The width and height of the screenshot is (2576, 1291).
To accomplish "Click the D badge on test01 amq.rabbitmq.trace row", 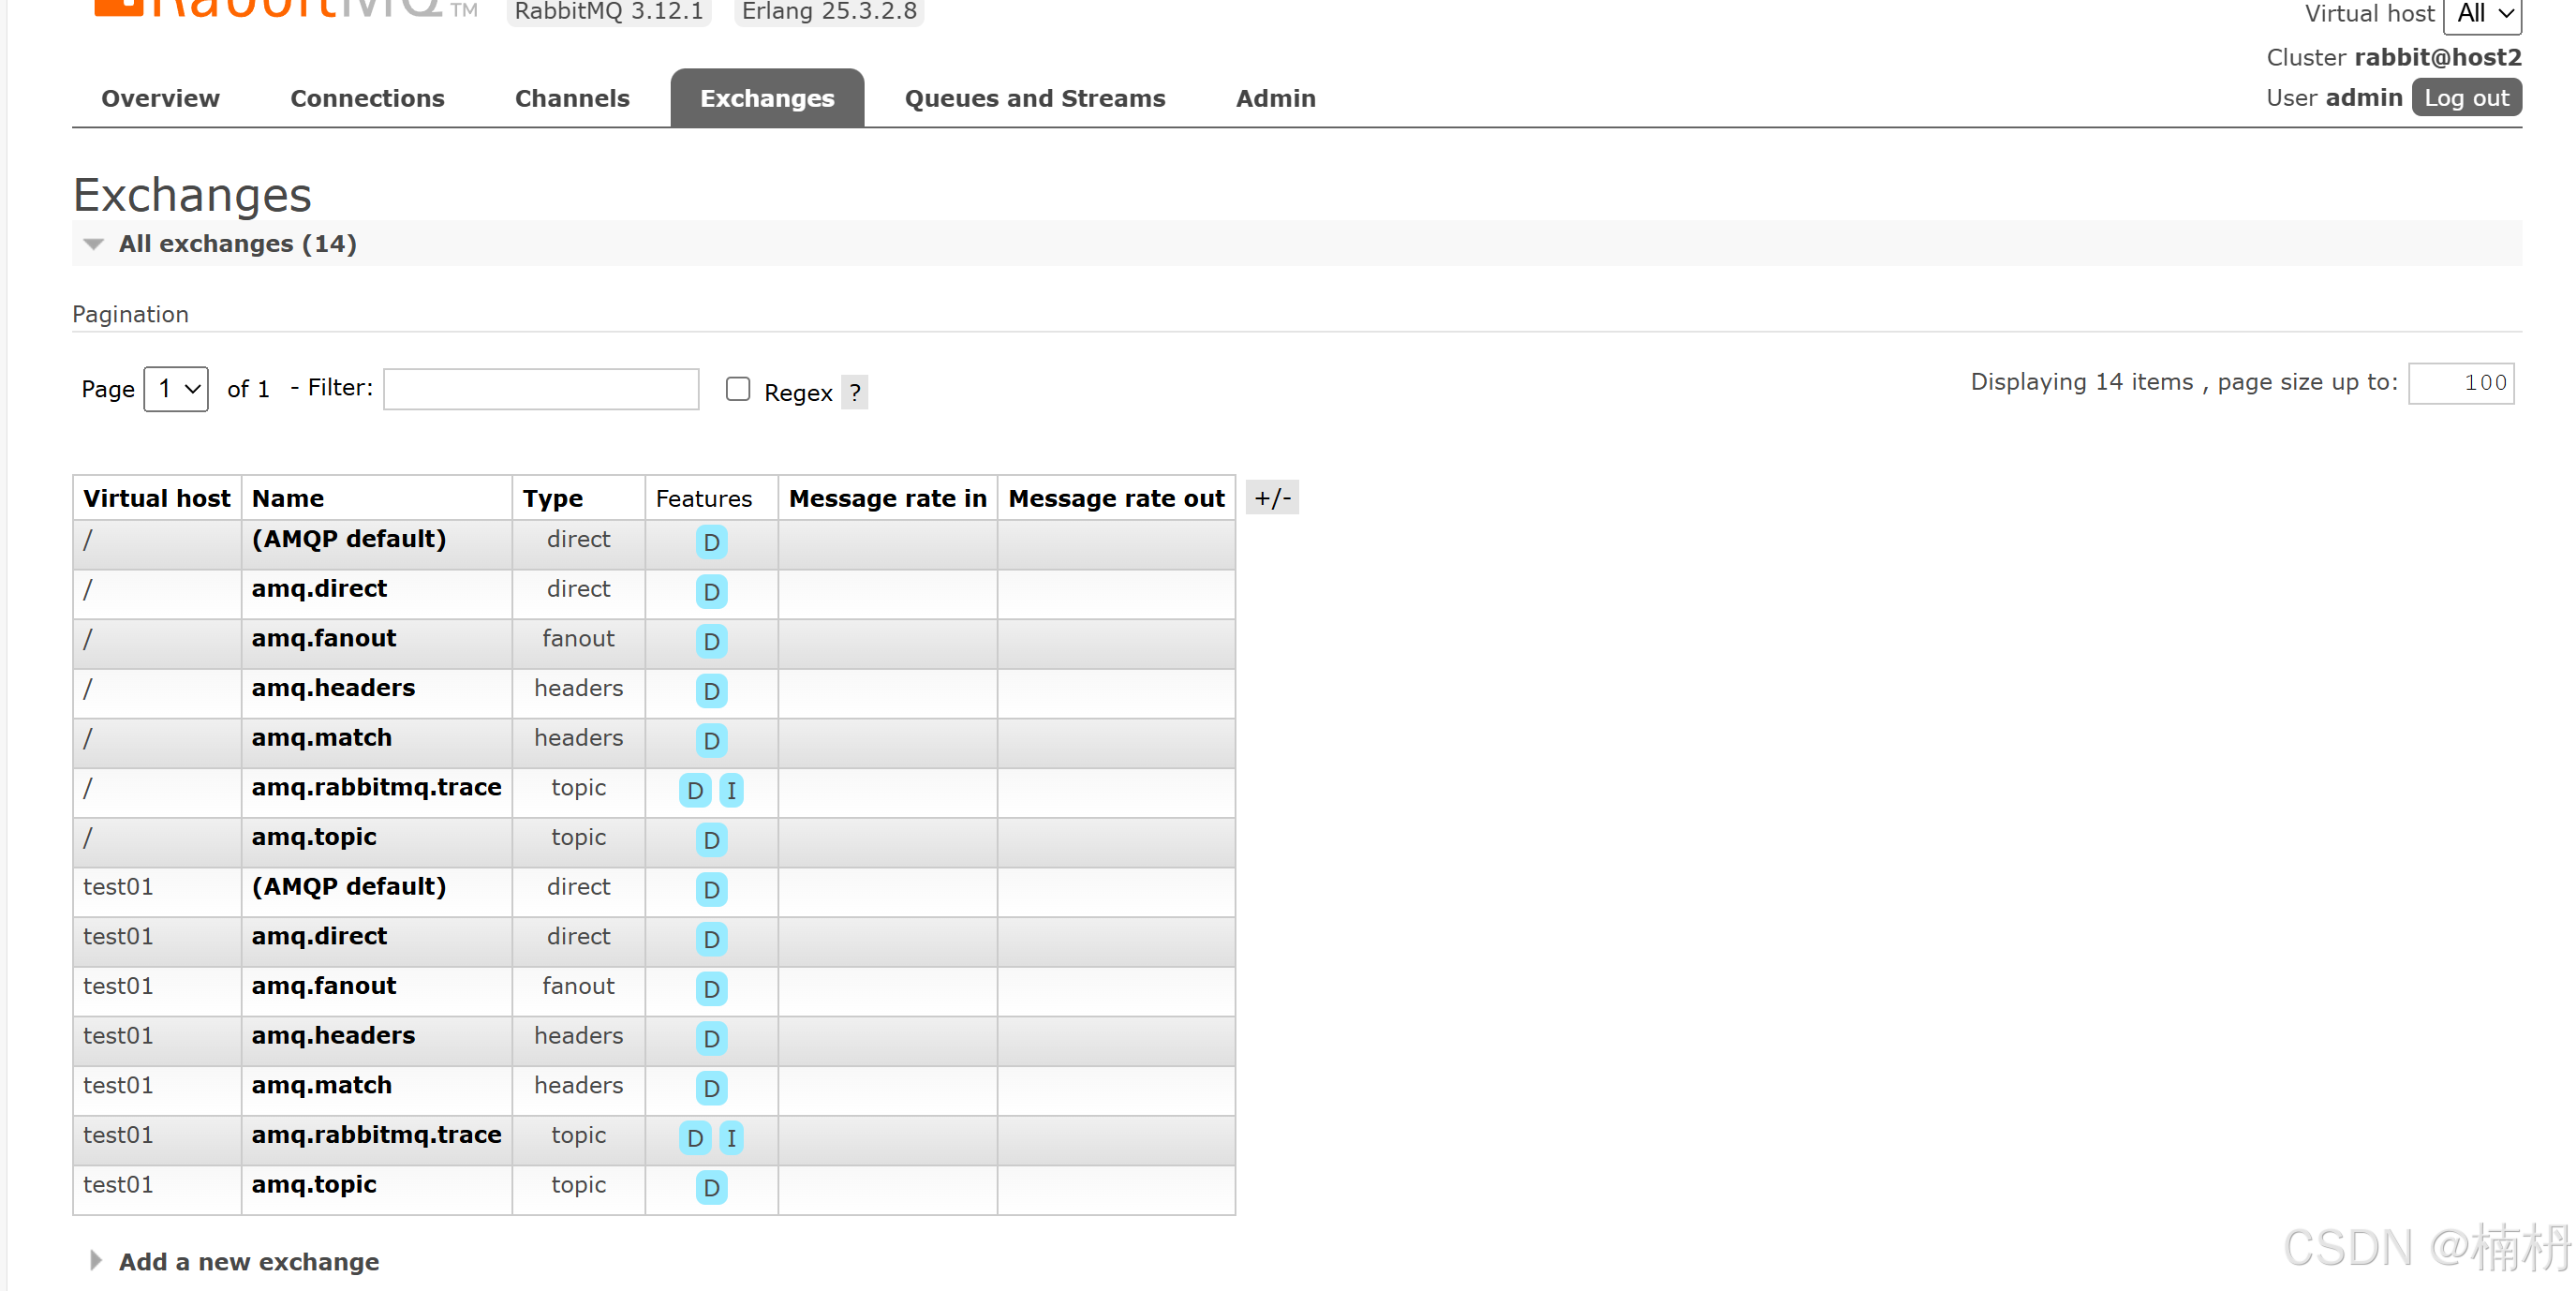I will [x=695, y=1137].
